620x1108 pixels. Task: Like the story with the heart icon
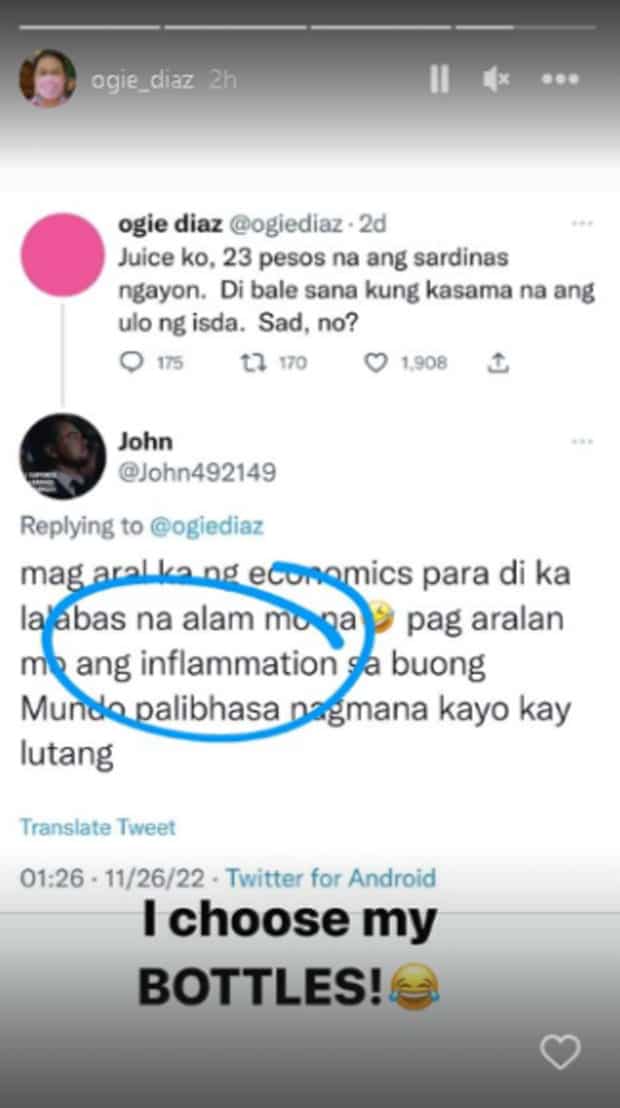(560, 1052)
